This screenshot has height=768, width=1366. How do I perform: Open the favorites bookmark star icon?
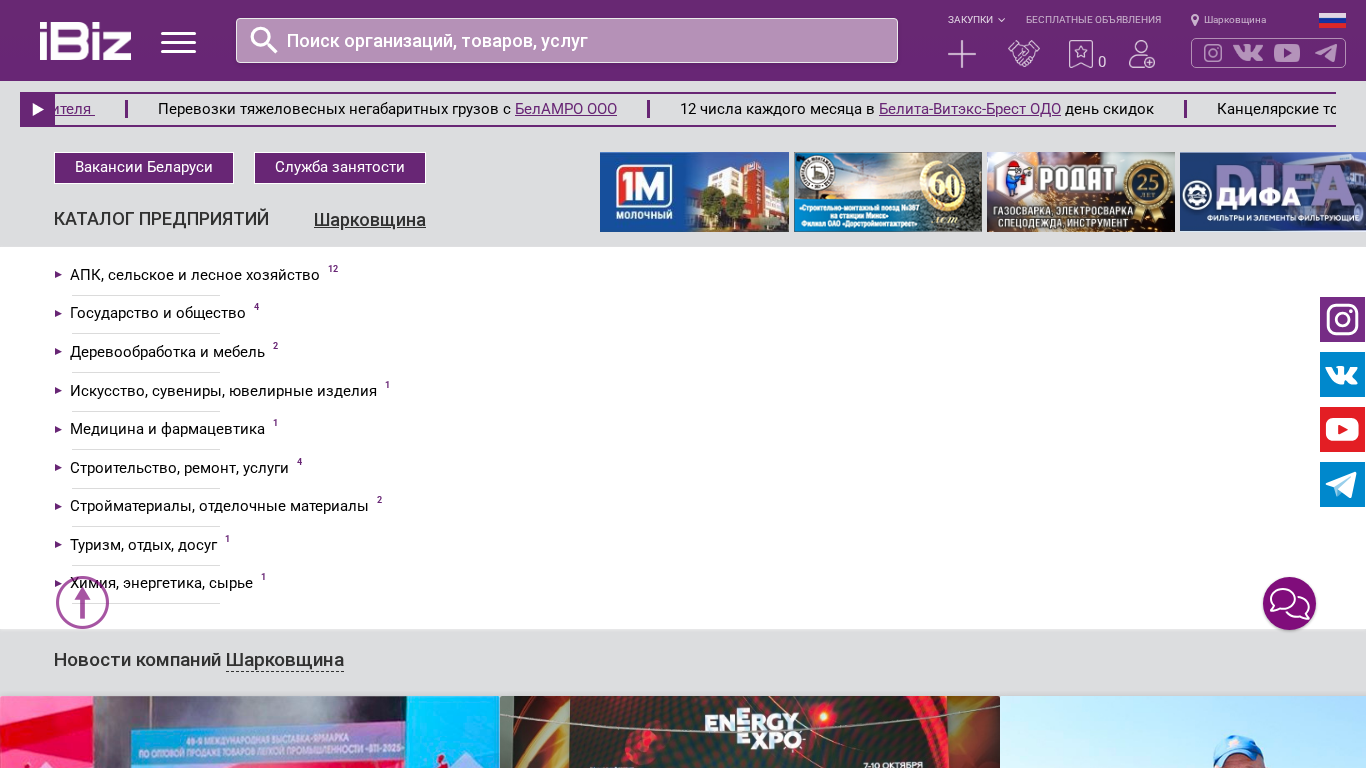click(1081, 54)
